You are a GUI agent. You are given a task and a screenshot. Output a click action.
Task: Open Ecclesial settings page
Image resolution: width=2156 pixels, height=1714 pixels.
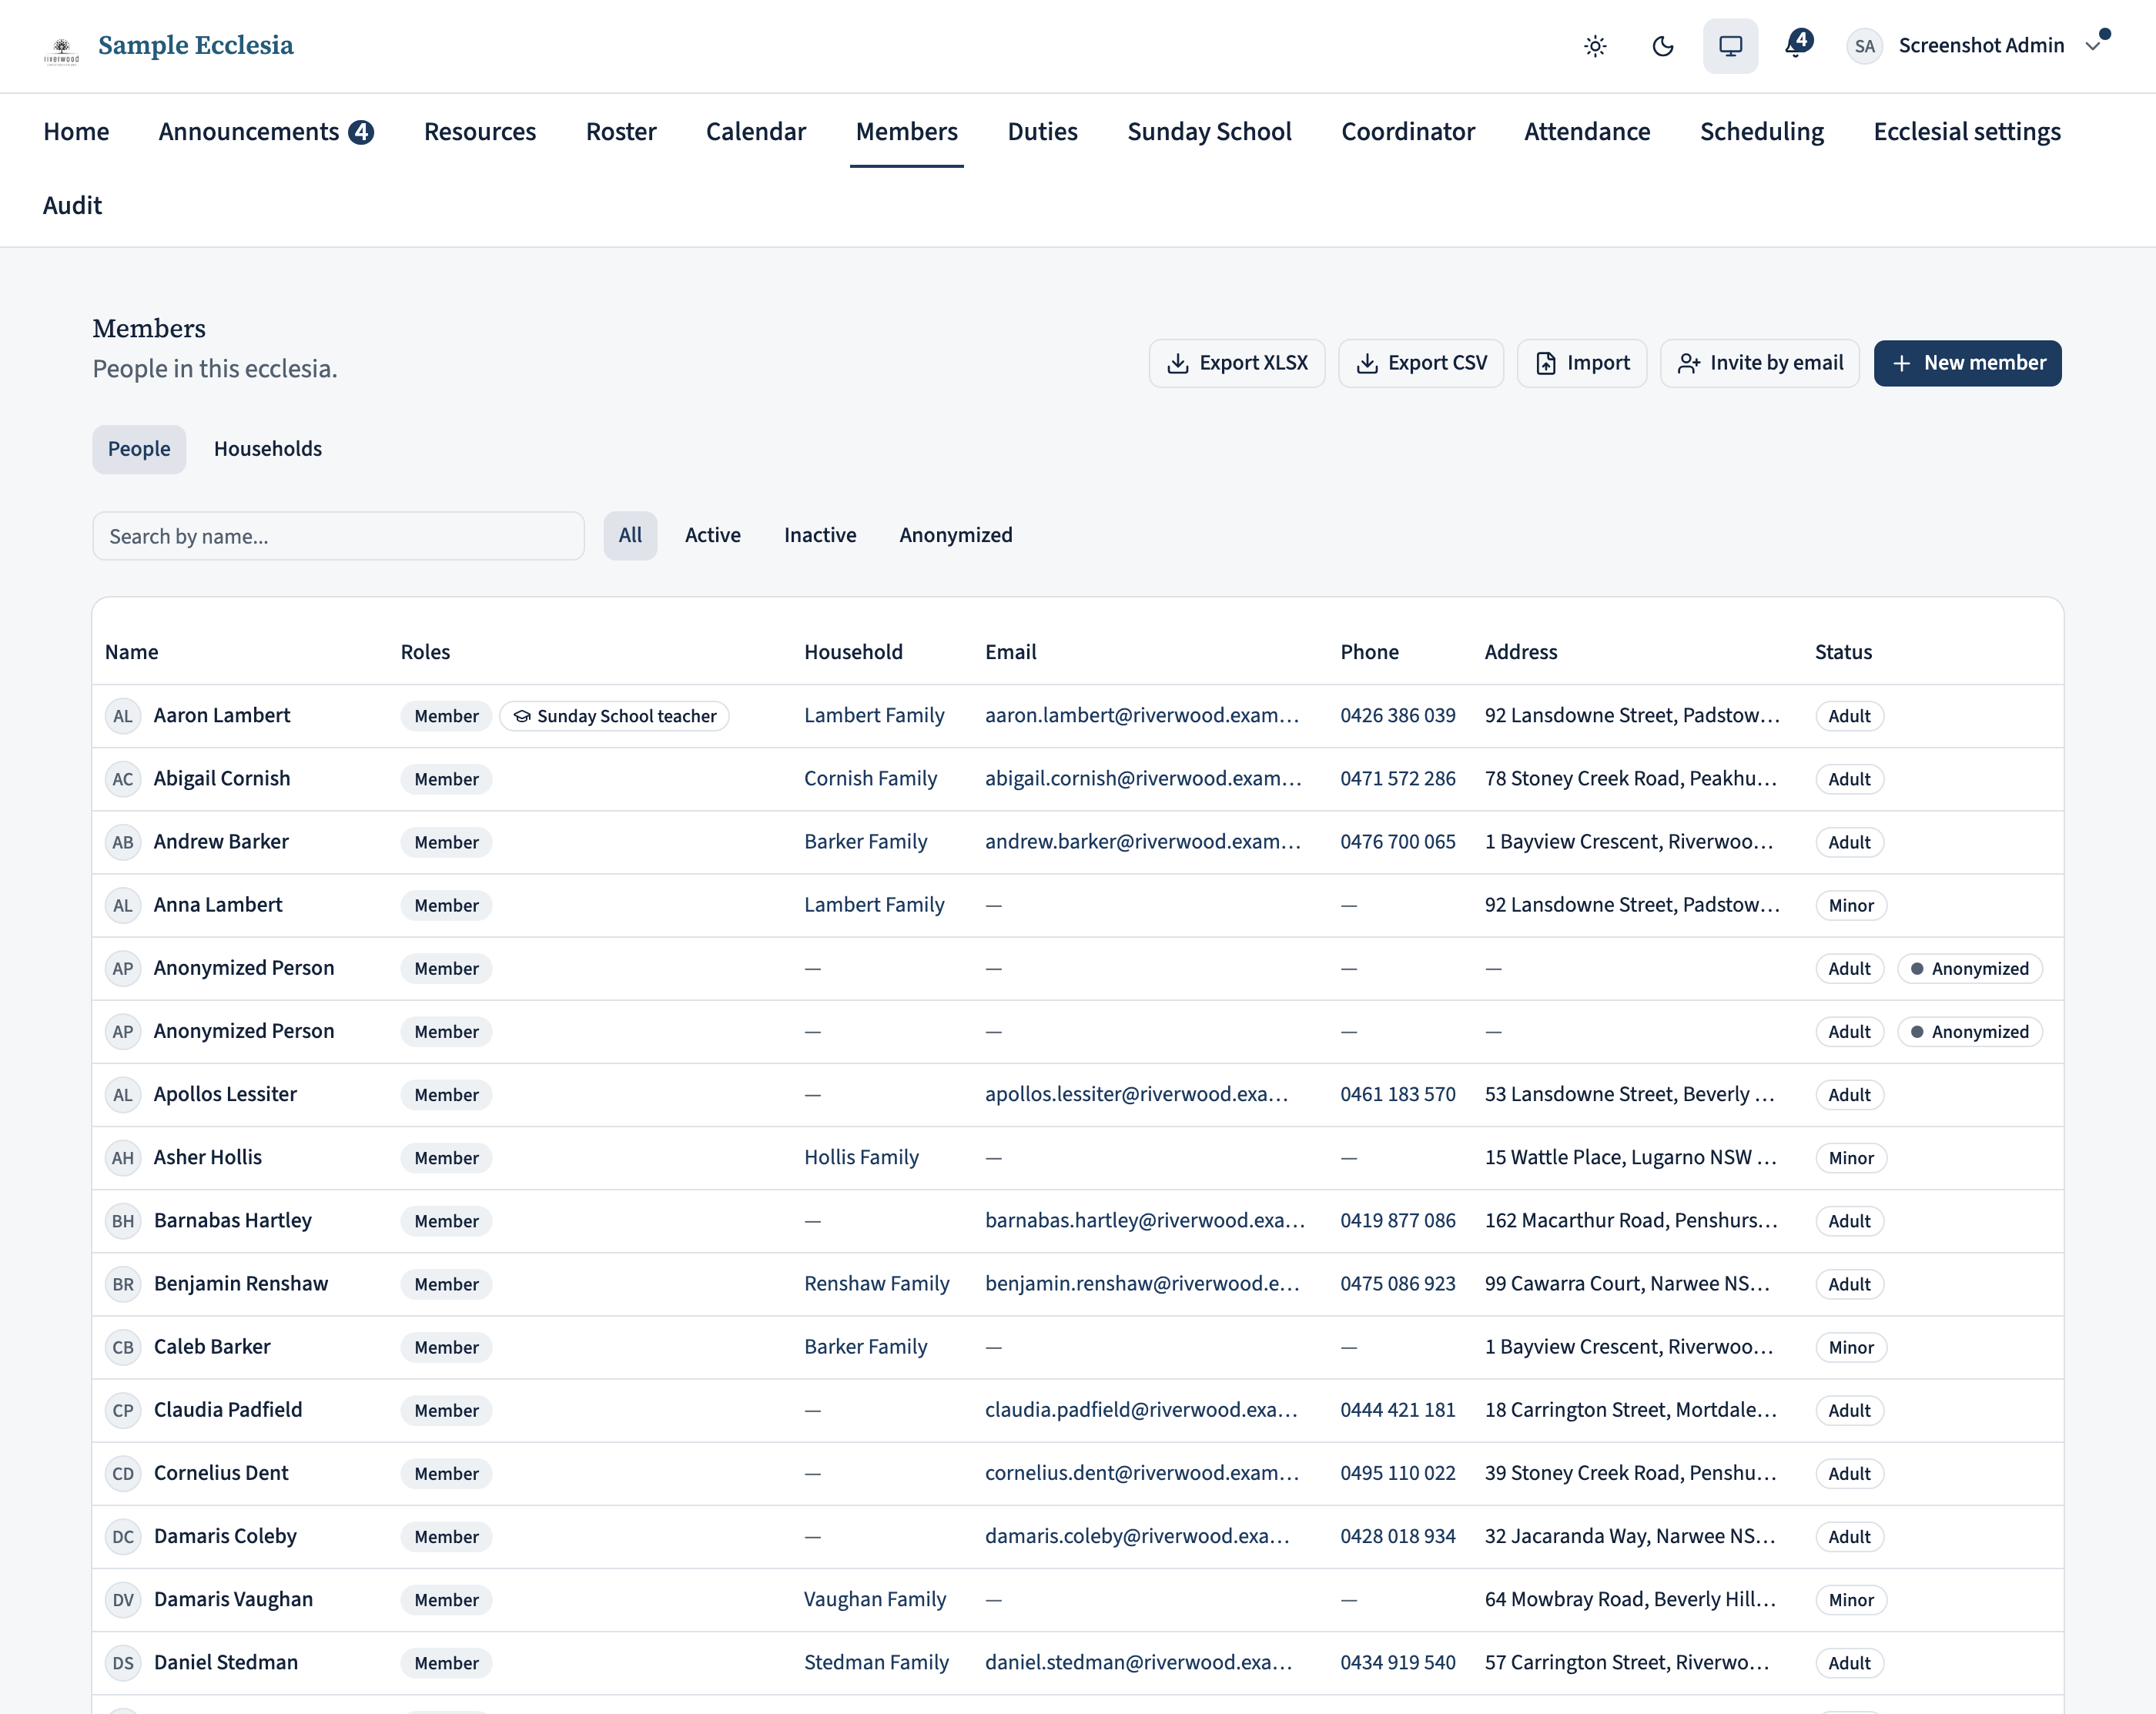(x=1966, y=131)
